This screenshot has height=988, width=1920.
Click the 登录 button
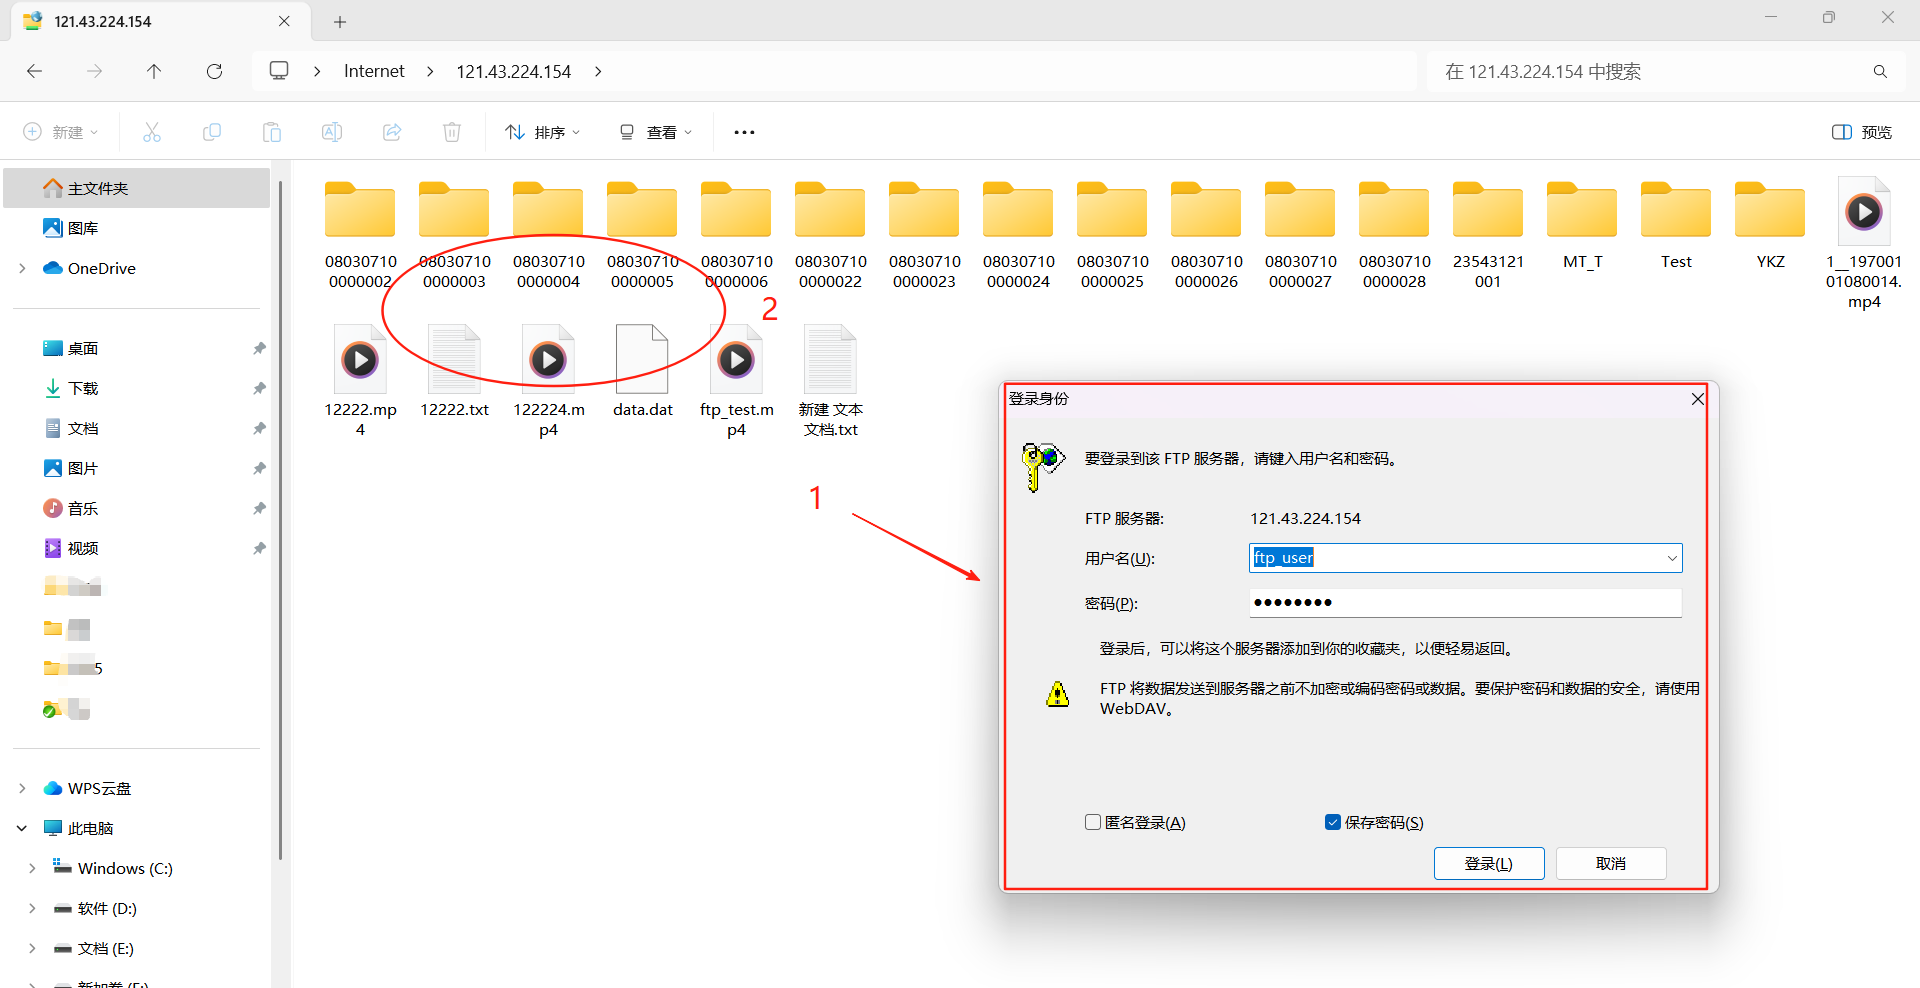[x=1489, y=863]
